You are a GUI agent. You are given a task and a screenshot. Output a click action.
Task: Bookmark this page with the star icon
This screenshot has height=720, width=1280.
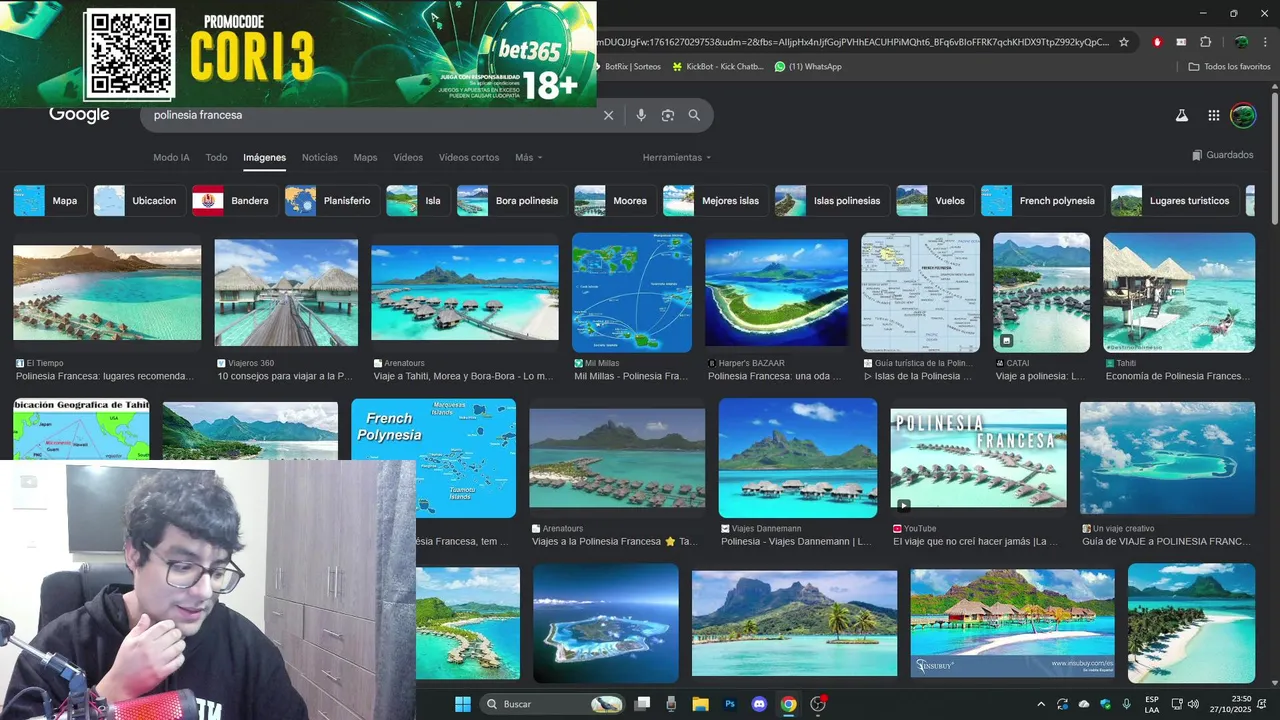pyautogui.click(x=1124, y=42)
